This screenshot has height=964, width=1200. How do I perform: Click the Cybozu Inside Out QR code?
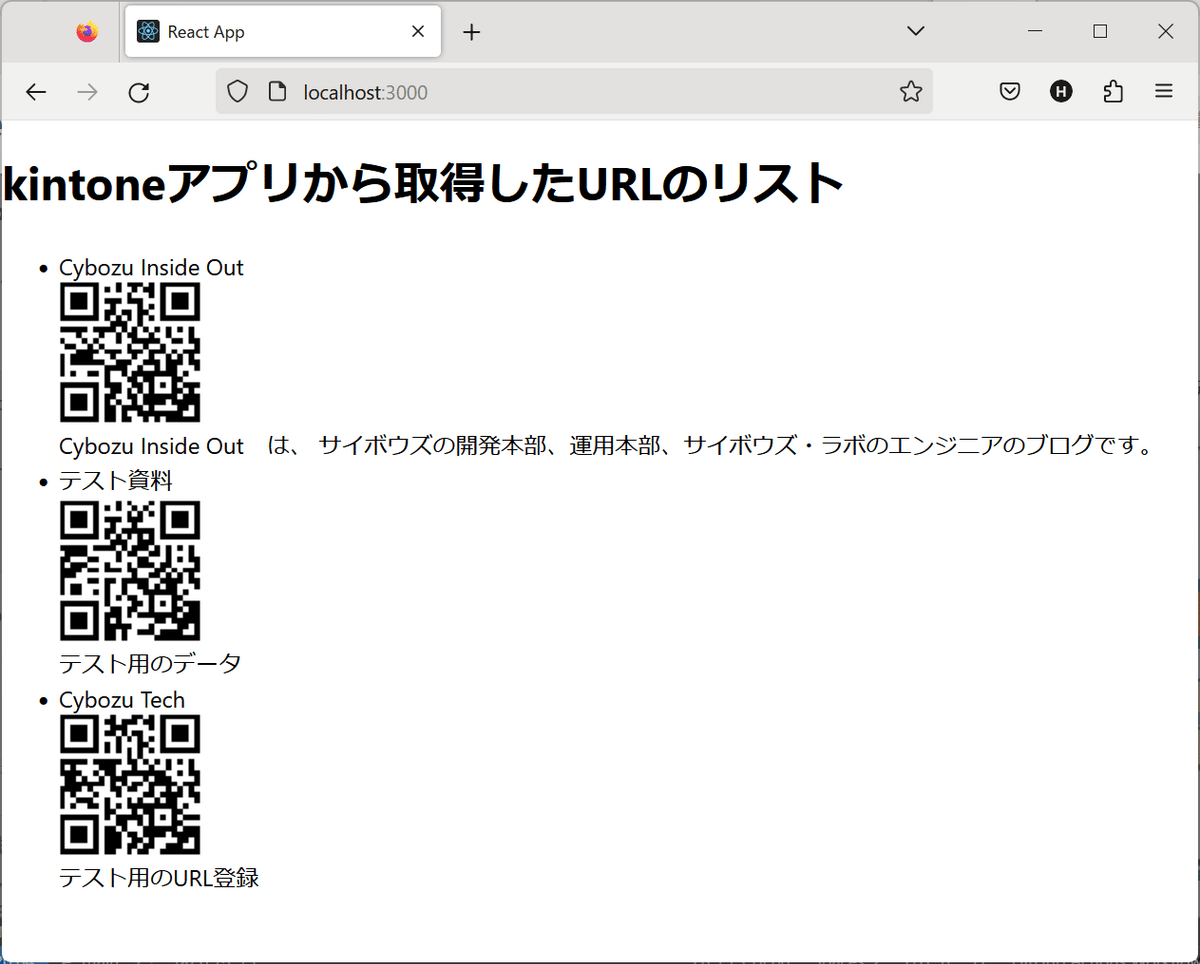(x=130, y=354)
